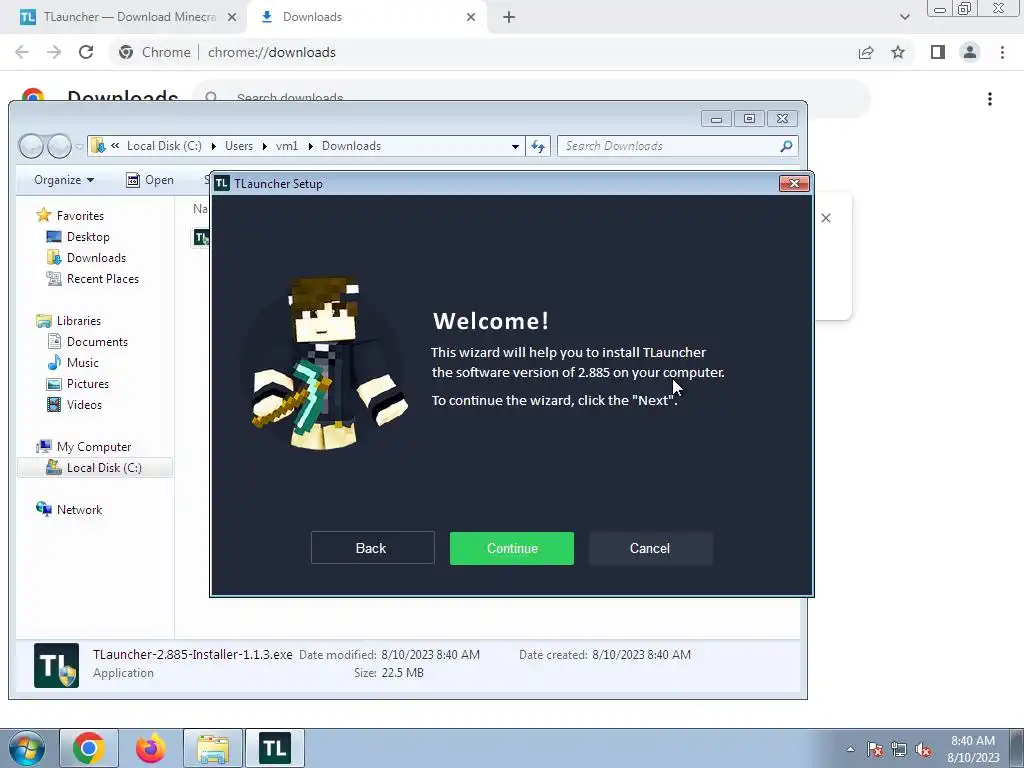Close TLauncher Setup with red X
The width and height of the screenshot is (1024, 768).
794,184
